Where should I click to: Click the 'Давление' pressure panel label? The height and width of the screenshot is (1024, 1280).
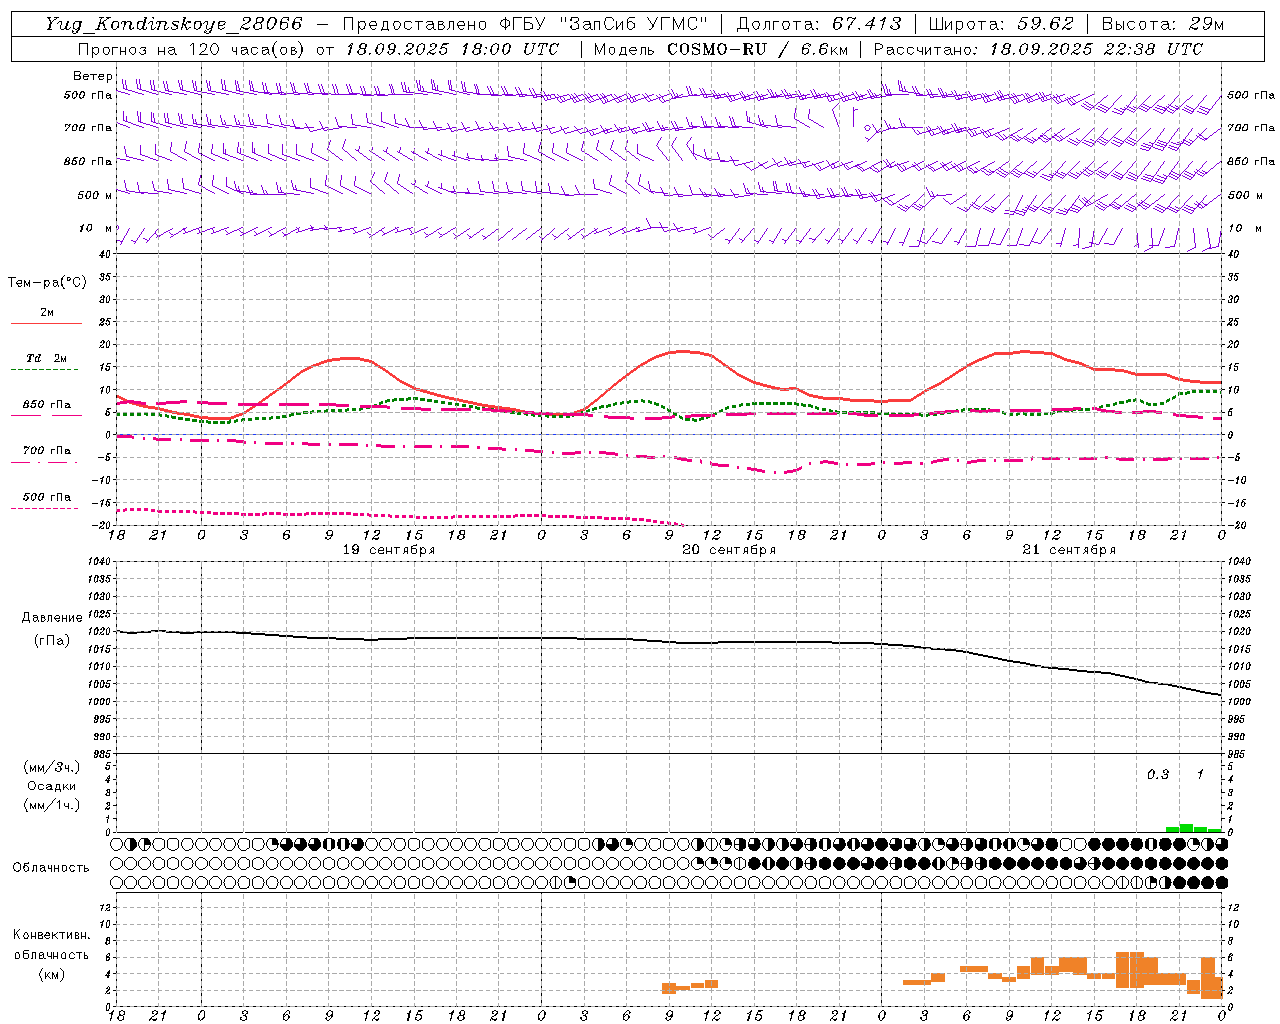click(52, 618)
